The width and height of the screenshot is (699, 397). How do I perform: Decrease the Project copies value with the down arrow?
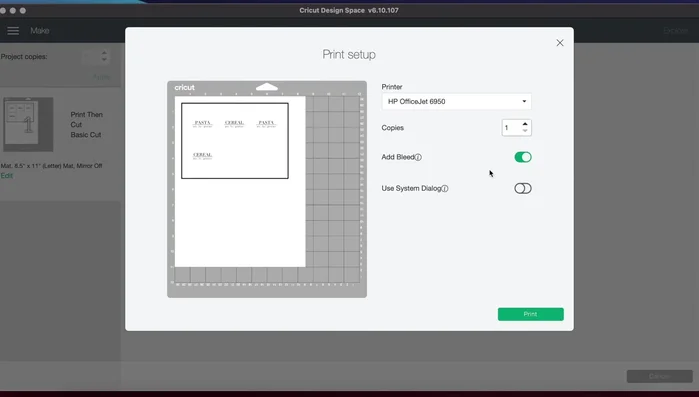[104, 59]
